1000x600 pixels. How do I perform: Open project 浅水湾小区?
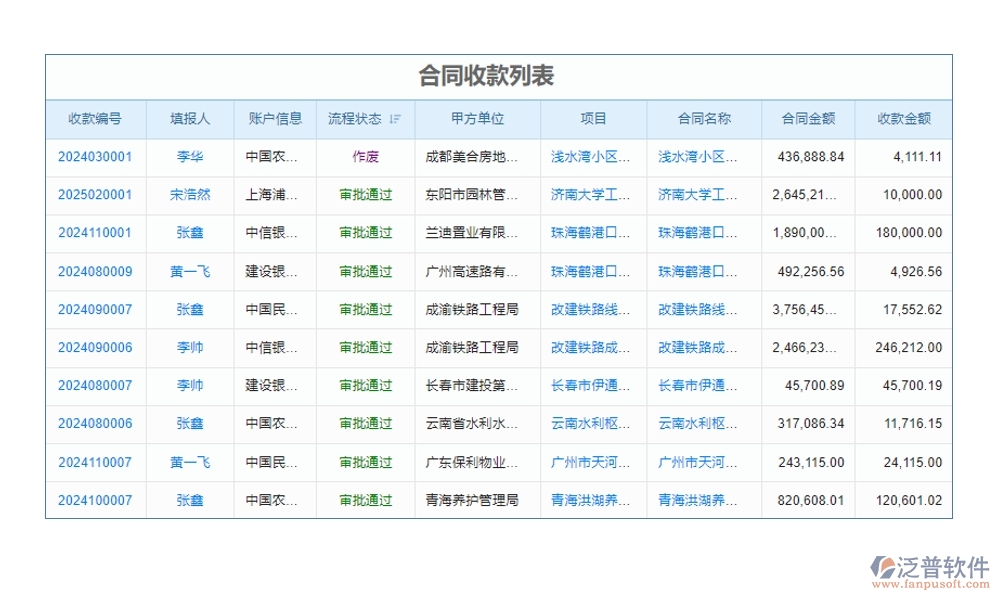pyautogui.click(x=592, y=157)
